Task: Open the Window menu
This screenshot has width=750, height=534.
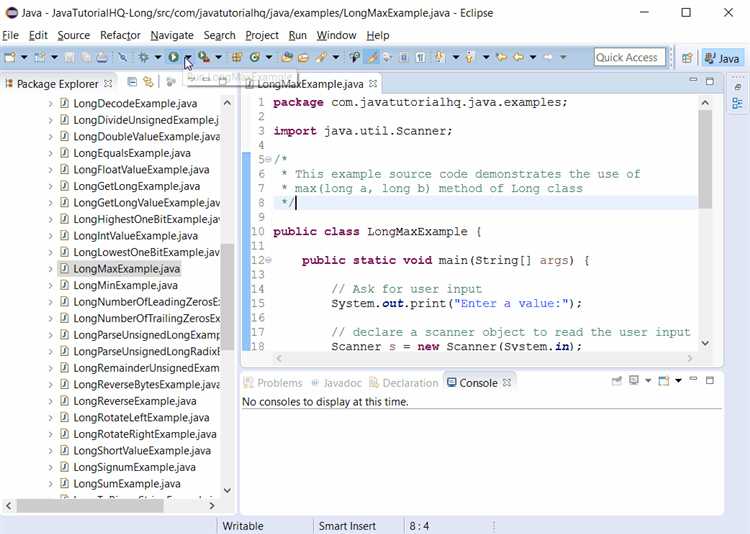Action: 336,35
